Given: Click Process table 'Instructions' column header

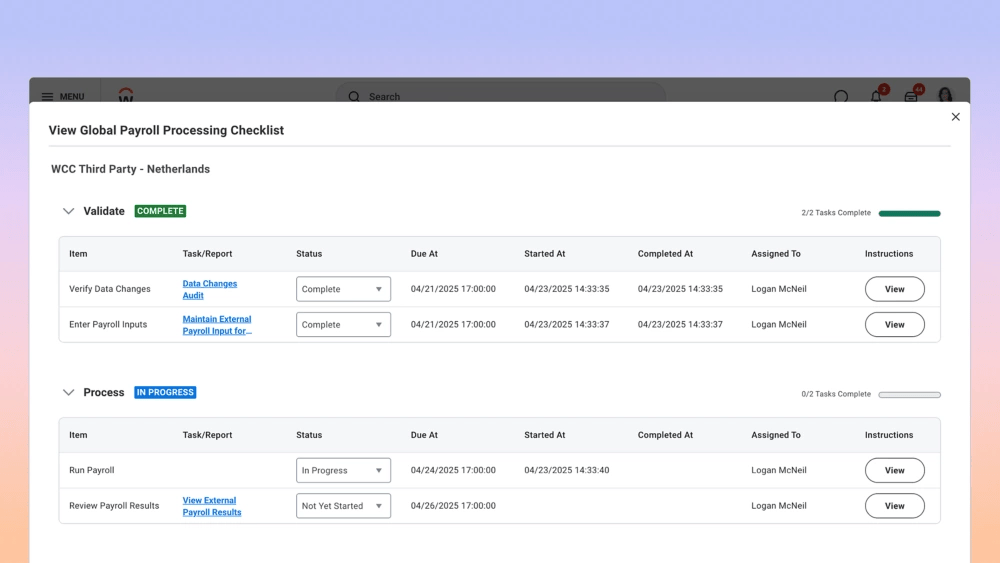Looking at the screenshot, I should point(889,435).
